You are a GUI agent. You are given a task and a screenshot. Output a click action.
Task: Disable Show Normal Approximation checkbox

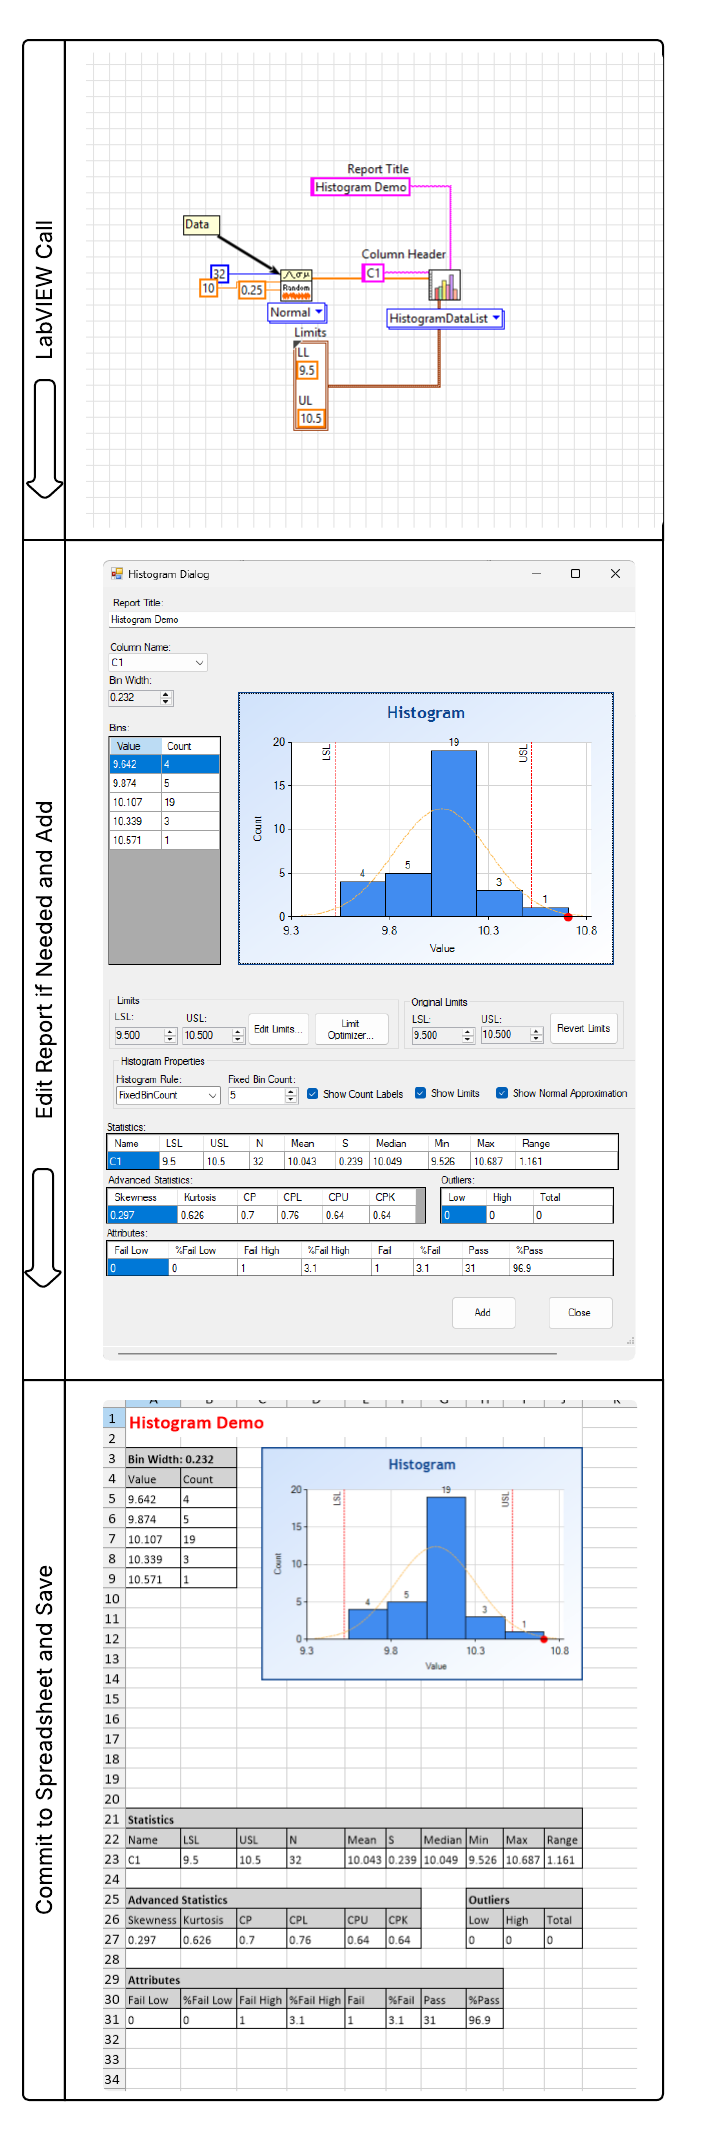tap(502, 1093)
